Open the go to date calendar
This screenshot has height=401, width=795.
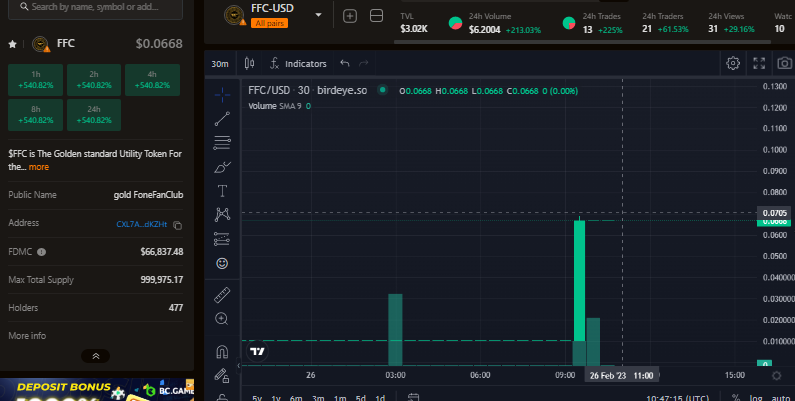click(414, 397)
